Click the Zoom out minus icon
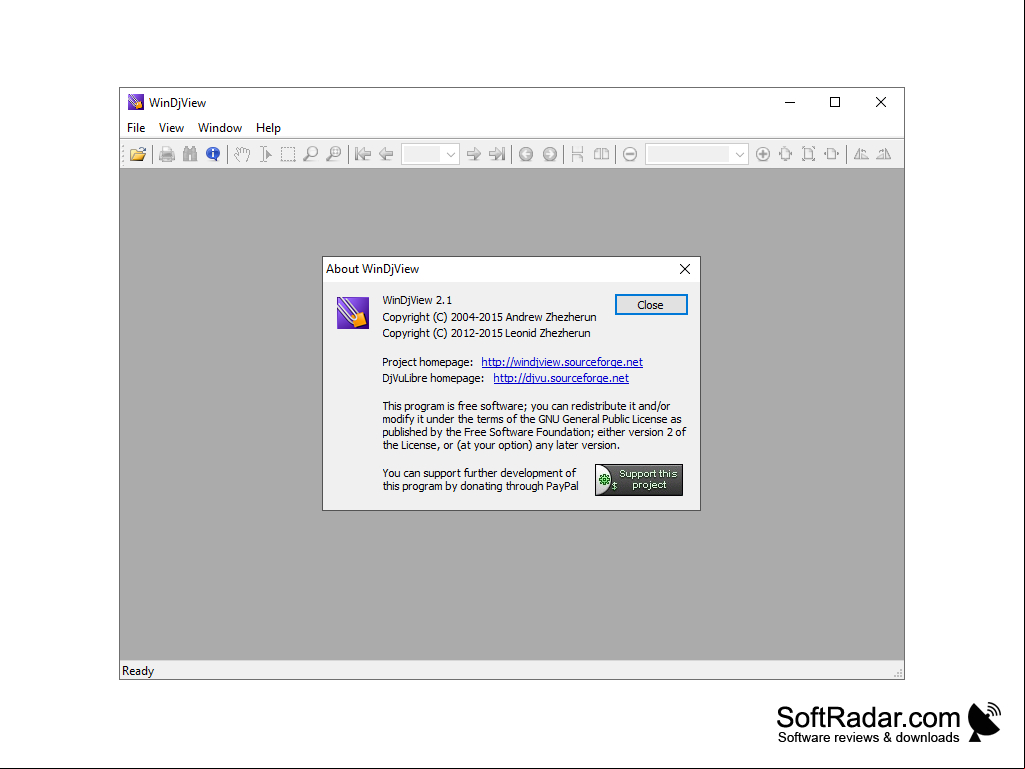 630,154
